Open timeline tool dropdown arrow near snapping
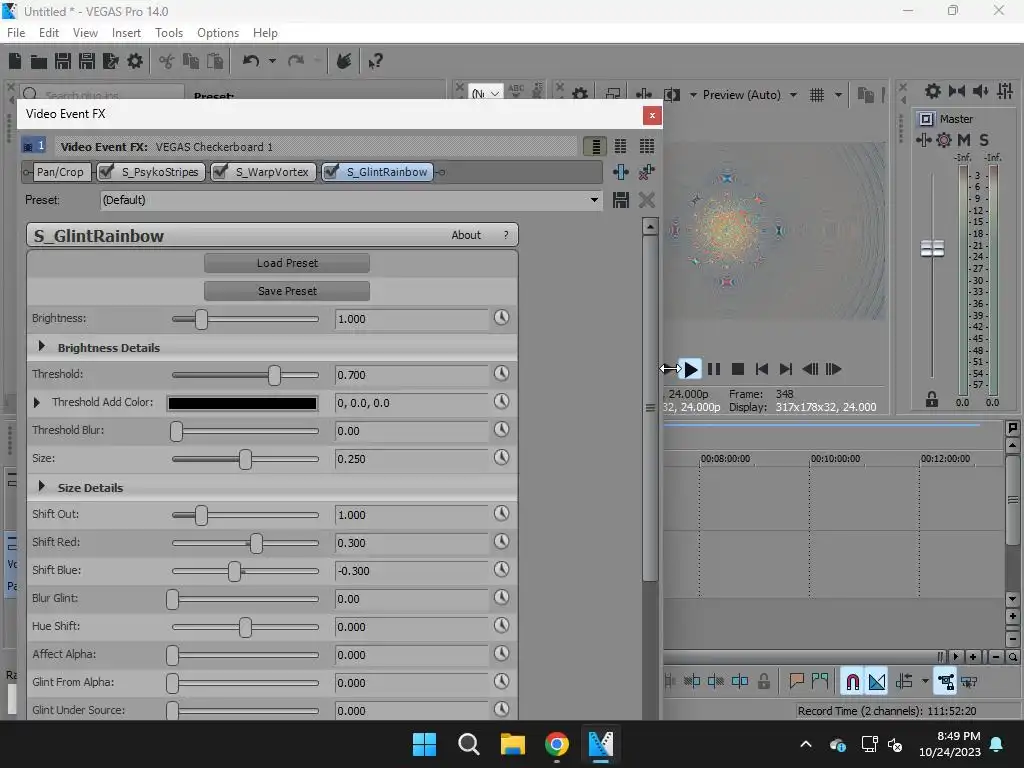This screenshot has width=1024, height=768. click(925, 681)
